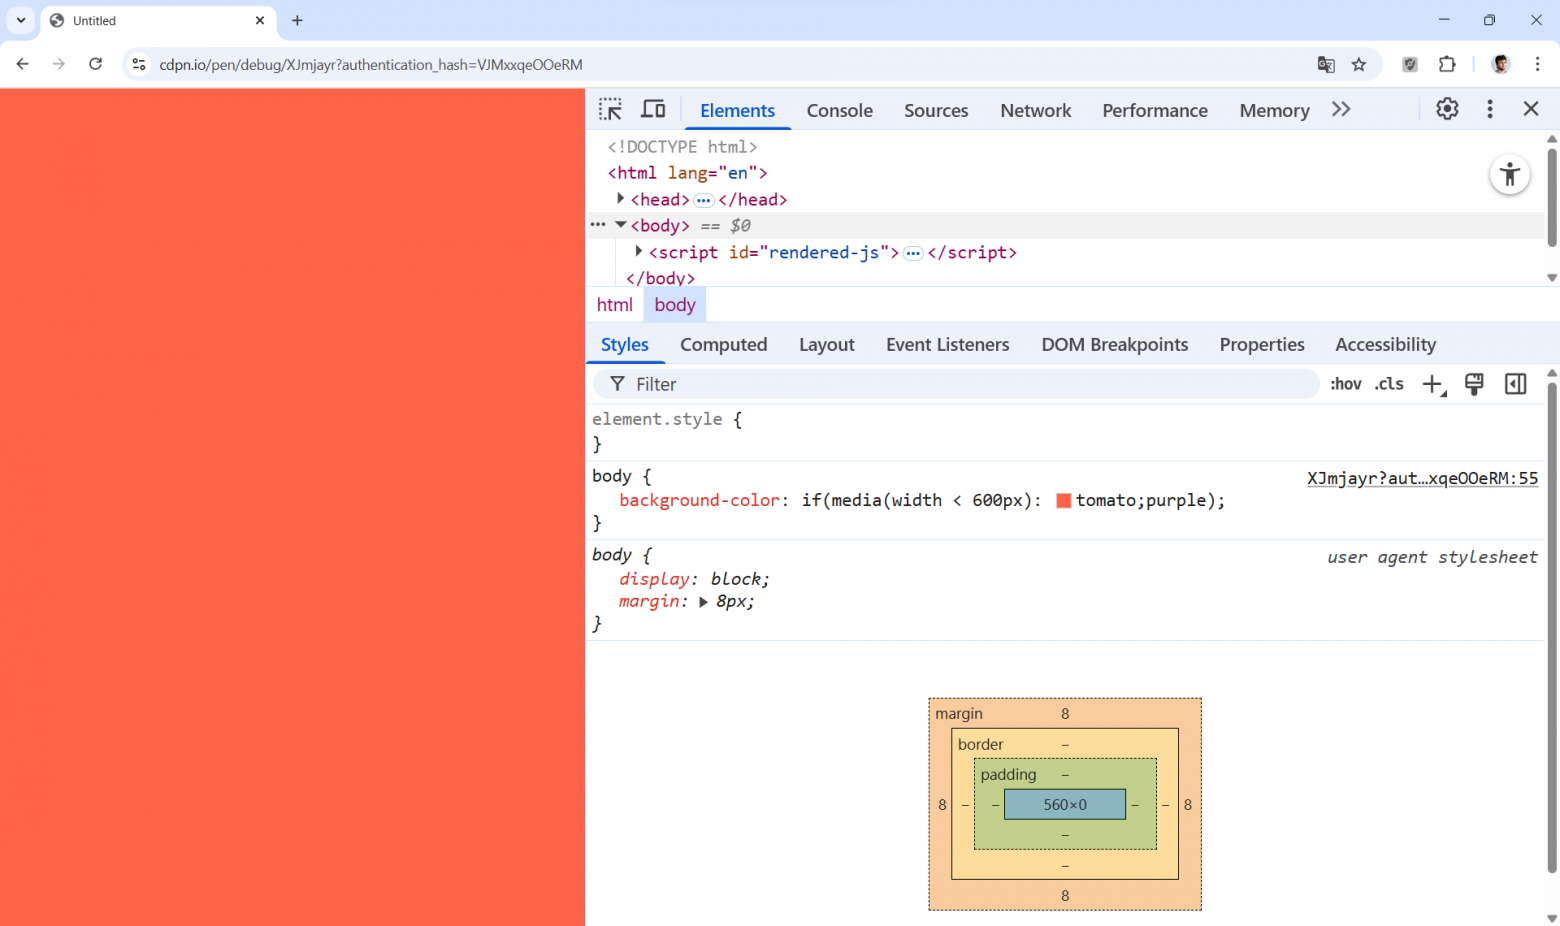Select body in the breadcrumb
This screenshot has height=926, width=1560.
click(x=675, y=305)
